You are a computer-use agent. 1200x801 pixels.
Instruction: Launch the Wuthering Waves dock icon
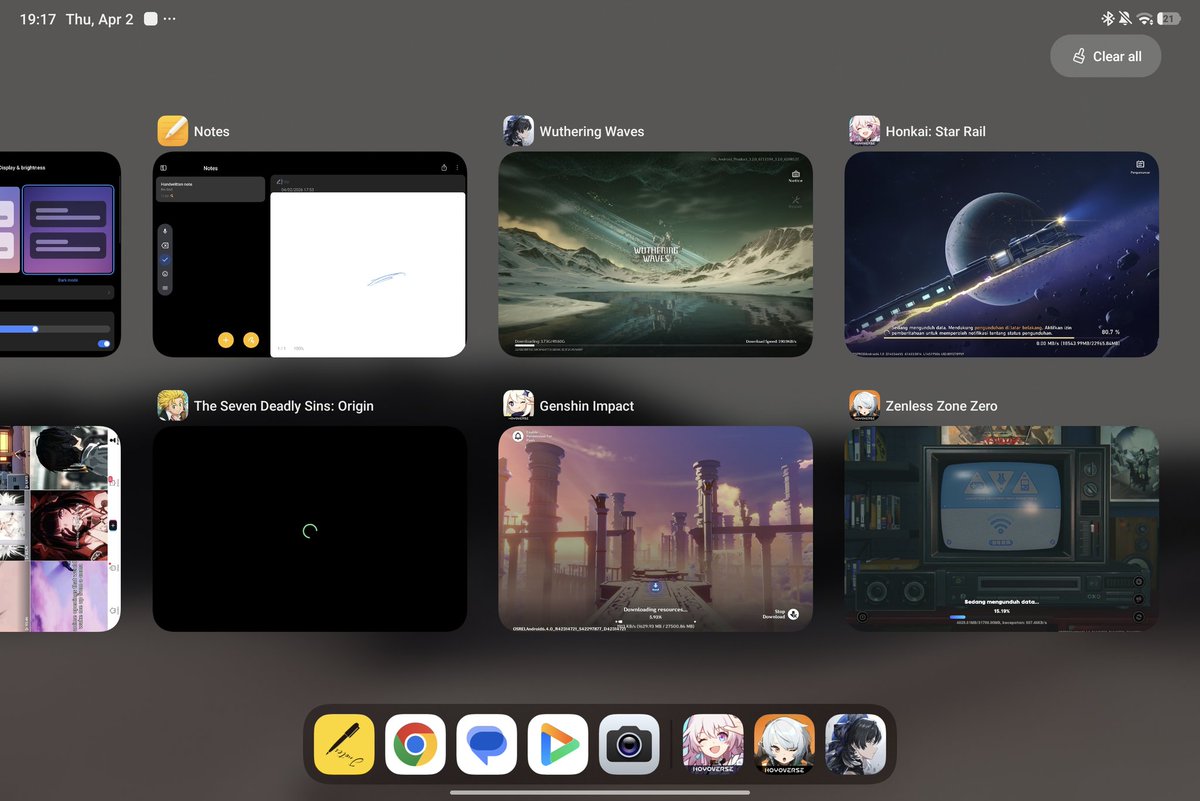pos(856,744)
